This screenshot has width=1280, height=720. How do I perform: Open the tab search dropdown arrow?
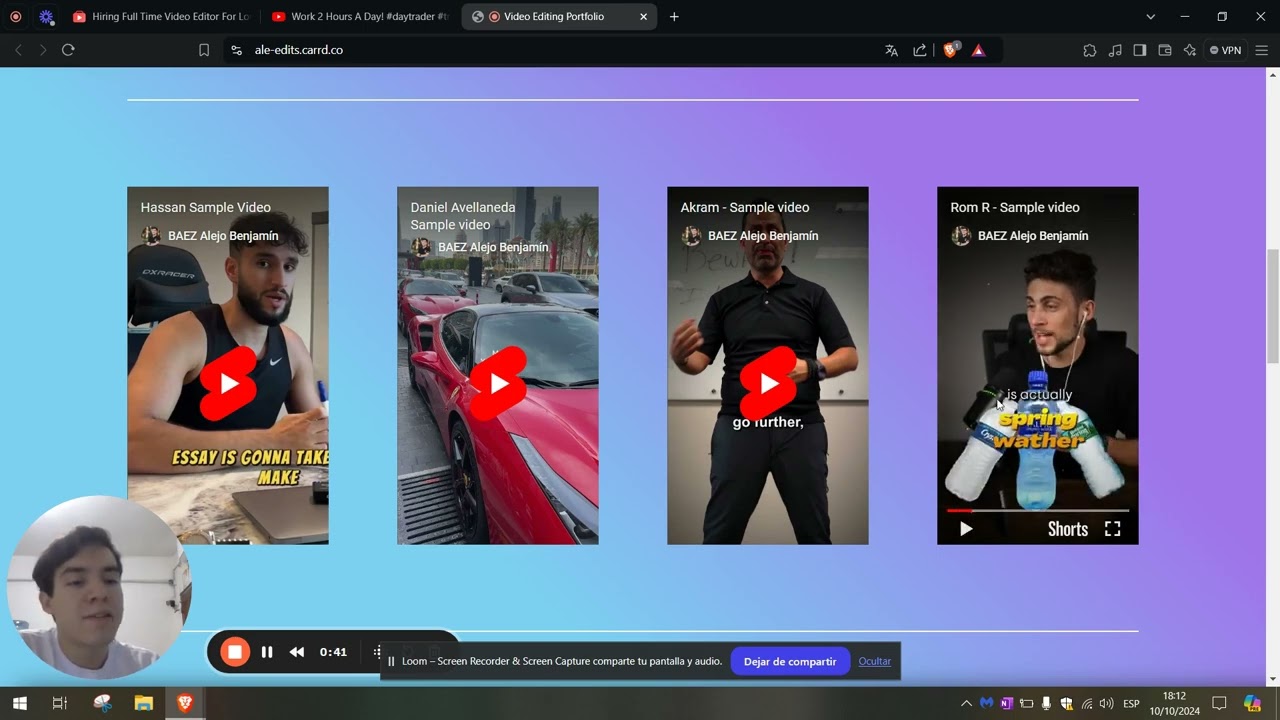coord(1150,17)
